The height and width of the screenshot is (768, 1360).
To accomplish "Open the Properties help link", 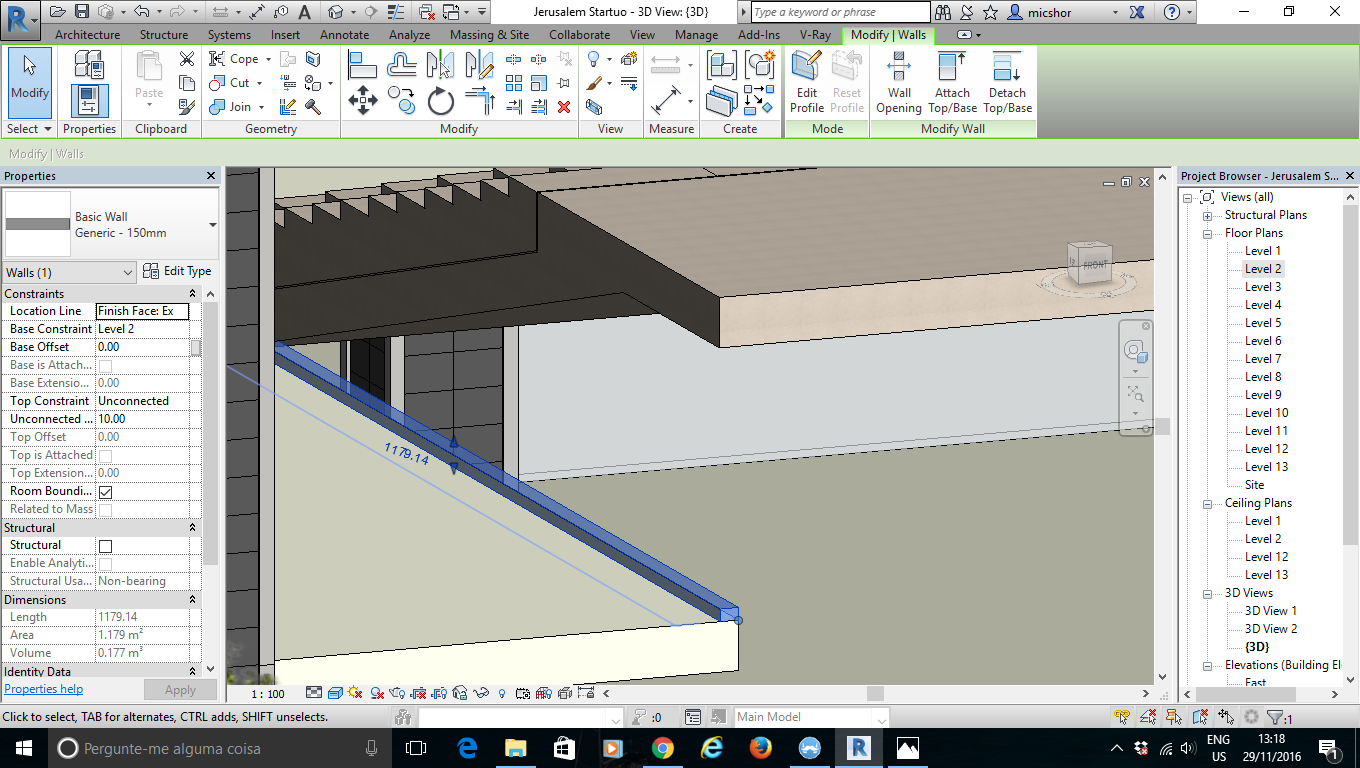I will point(44,689).
